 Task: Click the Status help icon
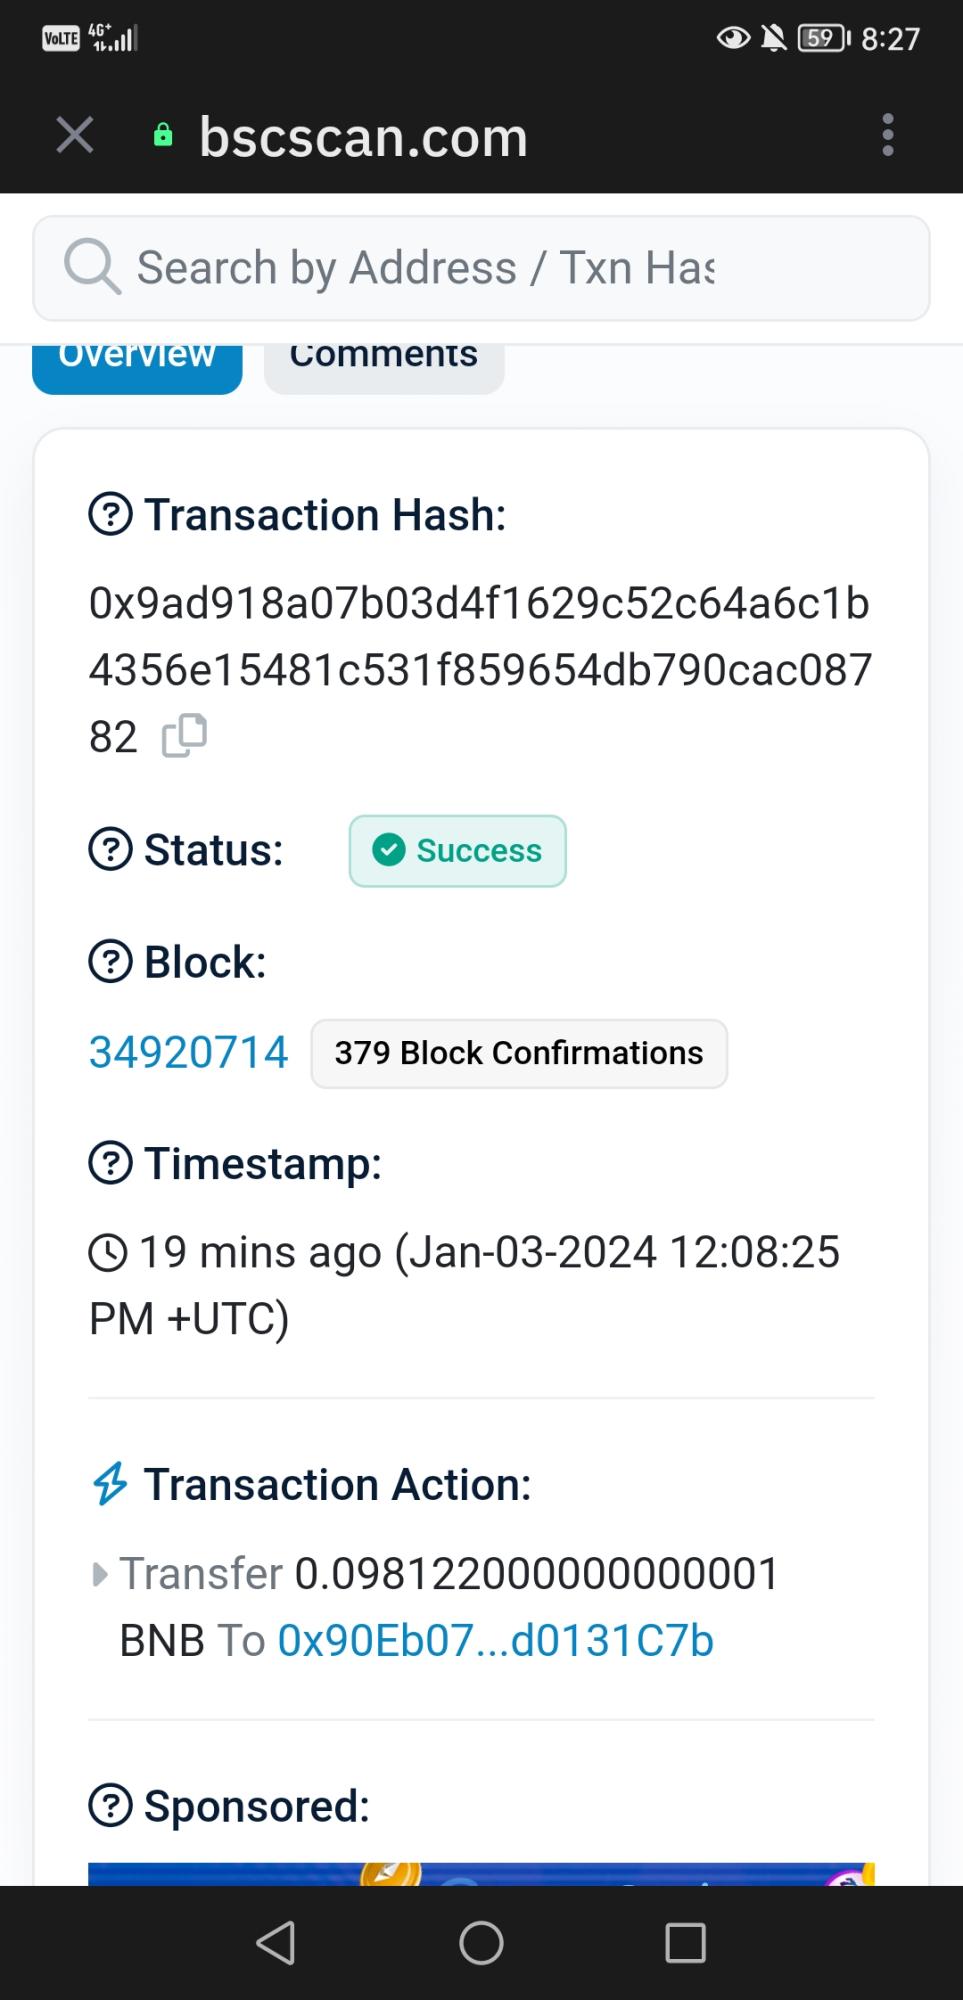point(111,850)
